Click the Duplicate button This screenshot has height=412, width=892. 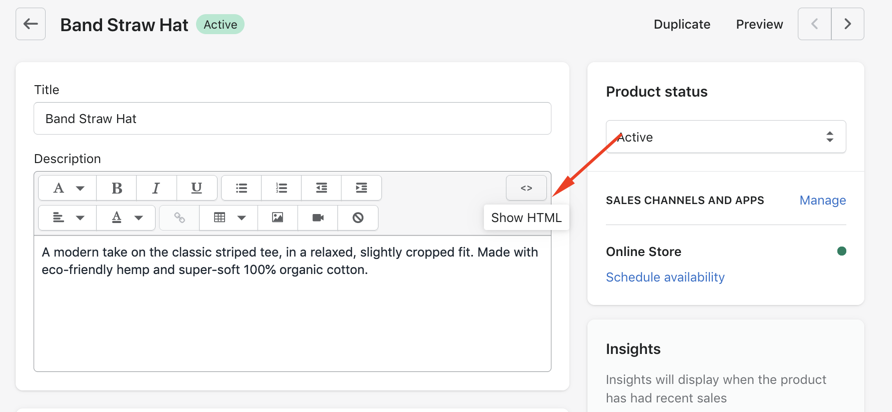pos(682,24)
